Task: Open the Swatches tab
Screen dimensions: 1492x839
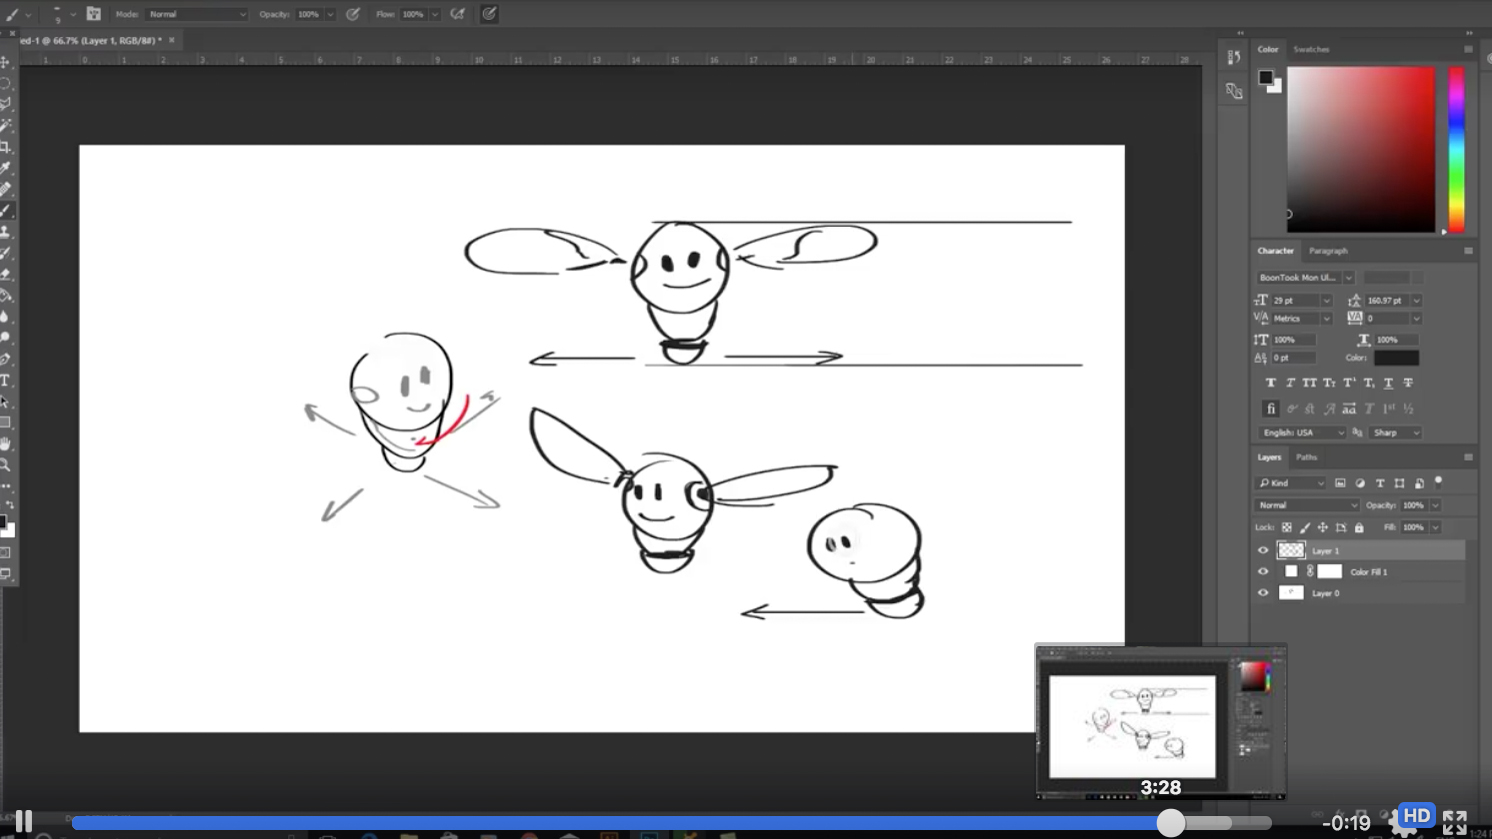Action: tap(1311, 49)
